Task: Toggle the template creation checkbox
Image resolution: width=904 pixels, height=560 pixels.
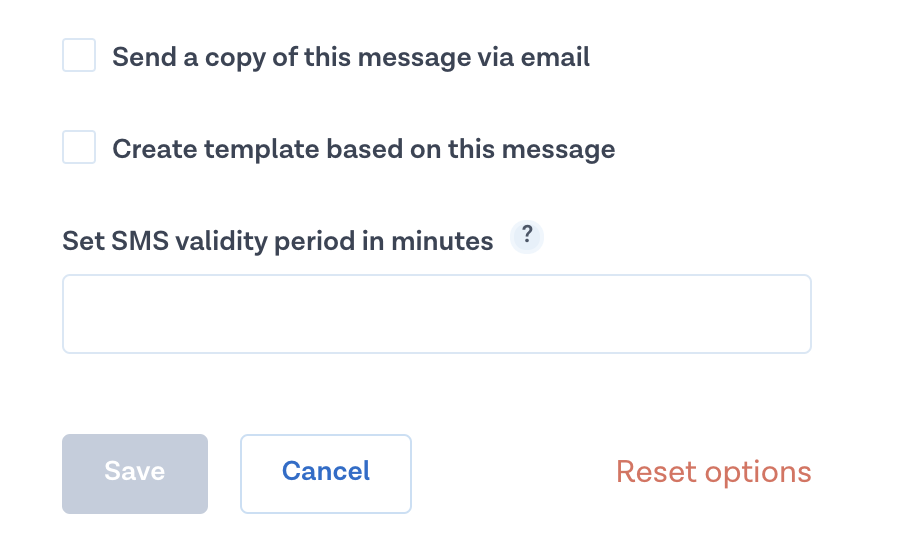Action: [x=79, y=148]
